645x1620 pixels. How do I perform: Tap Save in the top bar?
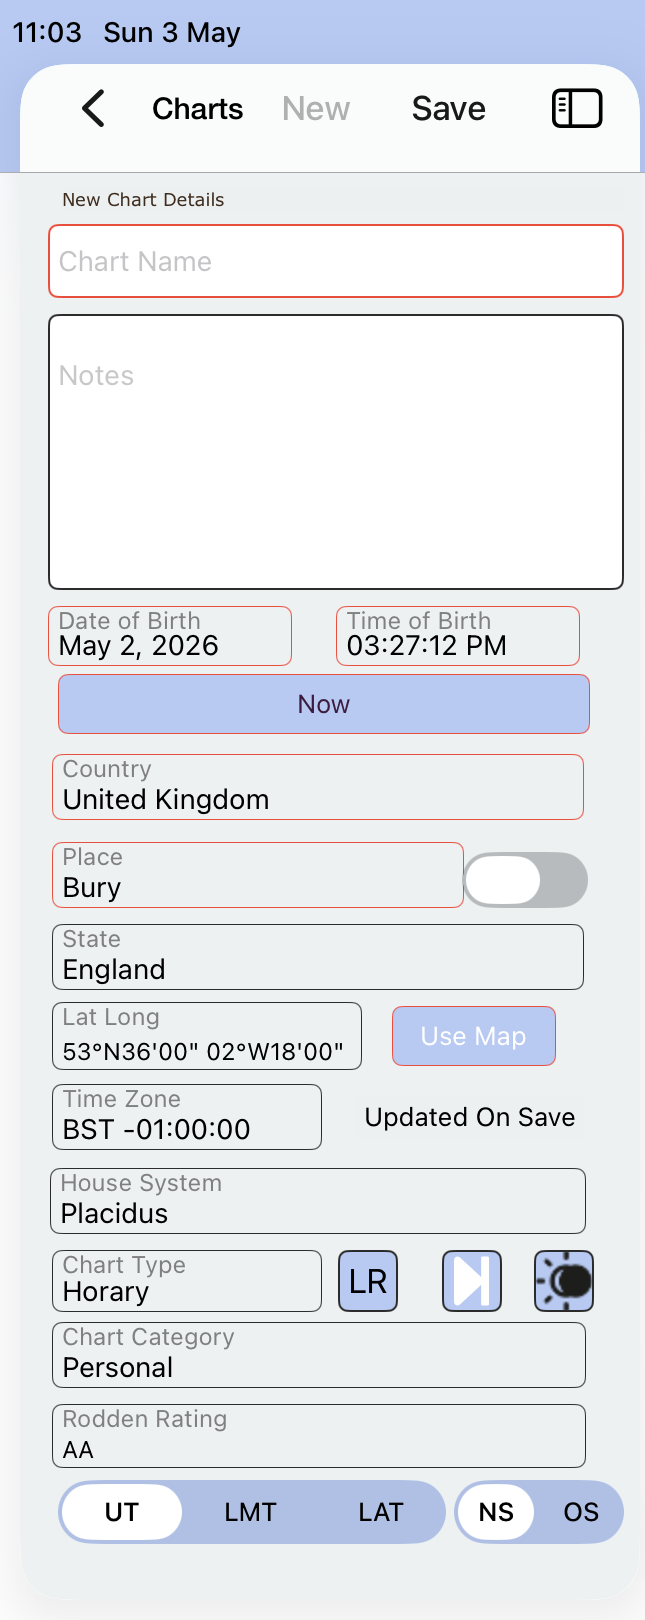(449, 108)
